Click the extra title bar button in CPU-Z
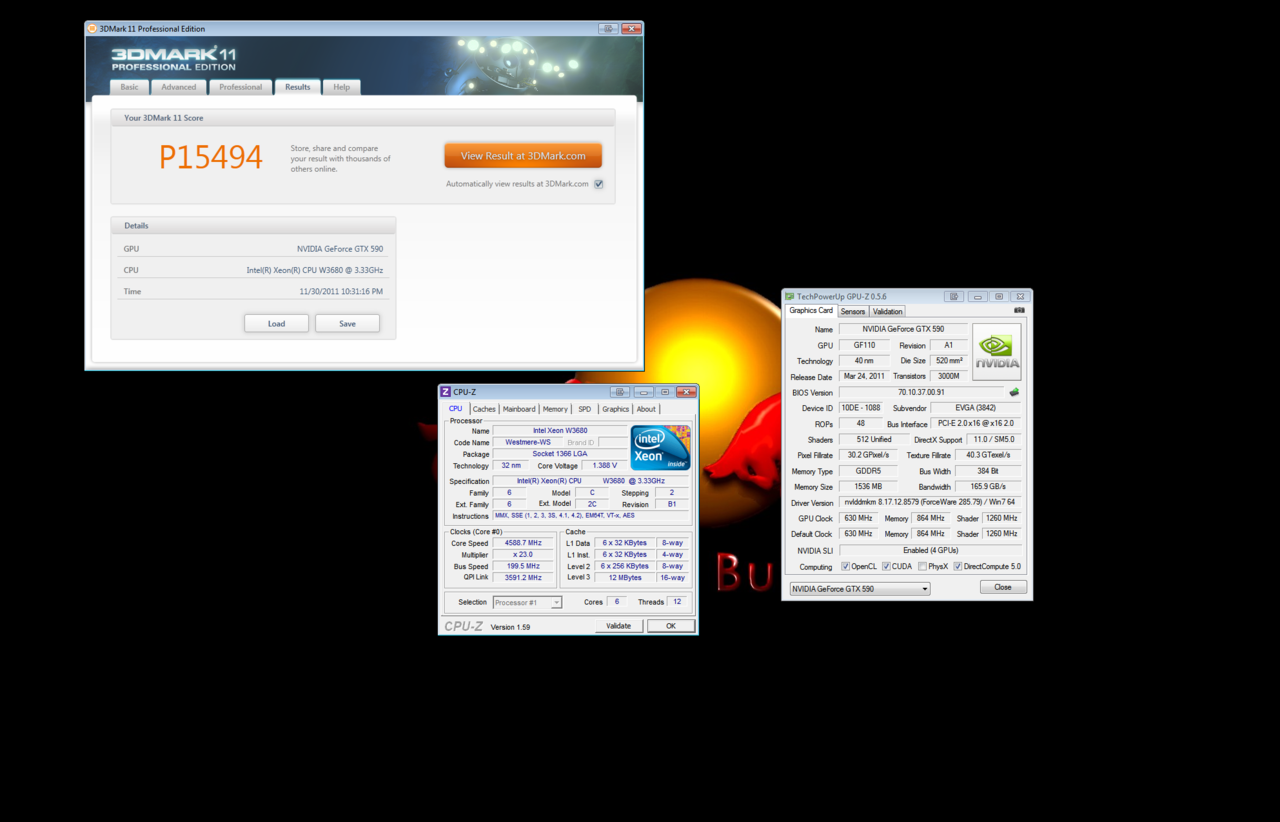The image size is (1280, 822). (x=621, y=392)
